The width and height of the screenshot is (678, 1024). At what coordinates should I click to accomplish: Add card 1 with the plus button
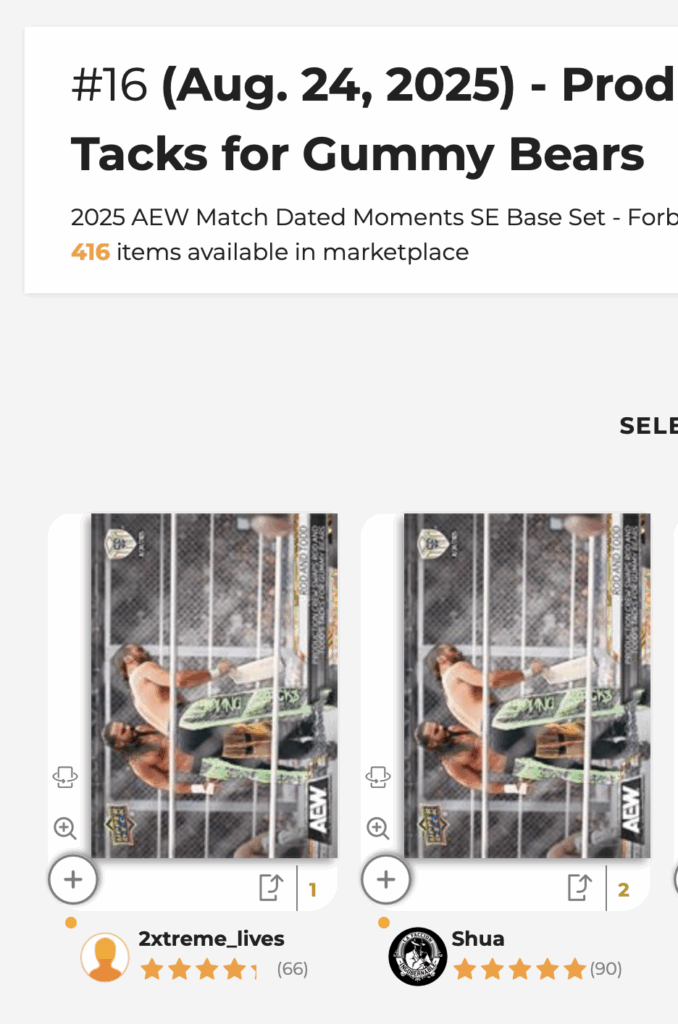click(73, 880)
